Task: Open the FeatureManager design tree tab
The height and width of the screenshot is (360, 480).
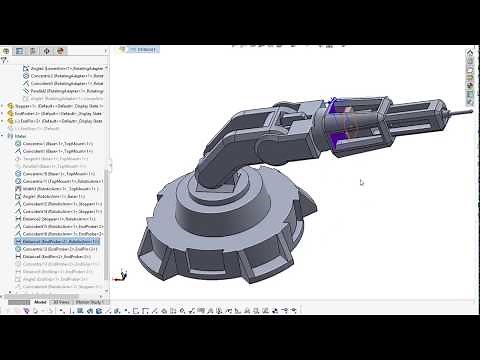Action: pos(6,51)
